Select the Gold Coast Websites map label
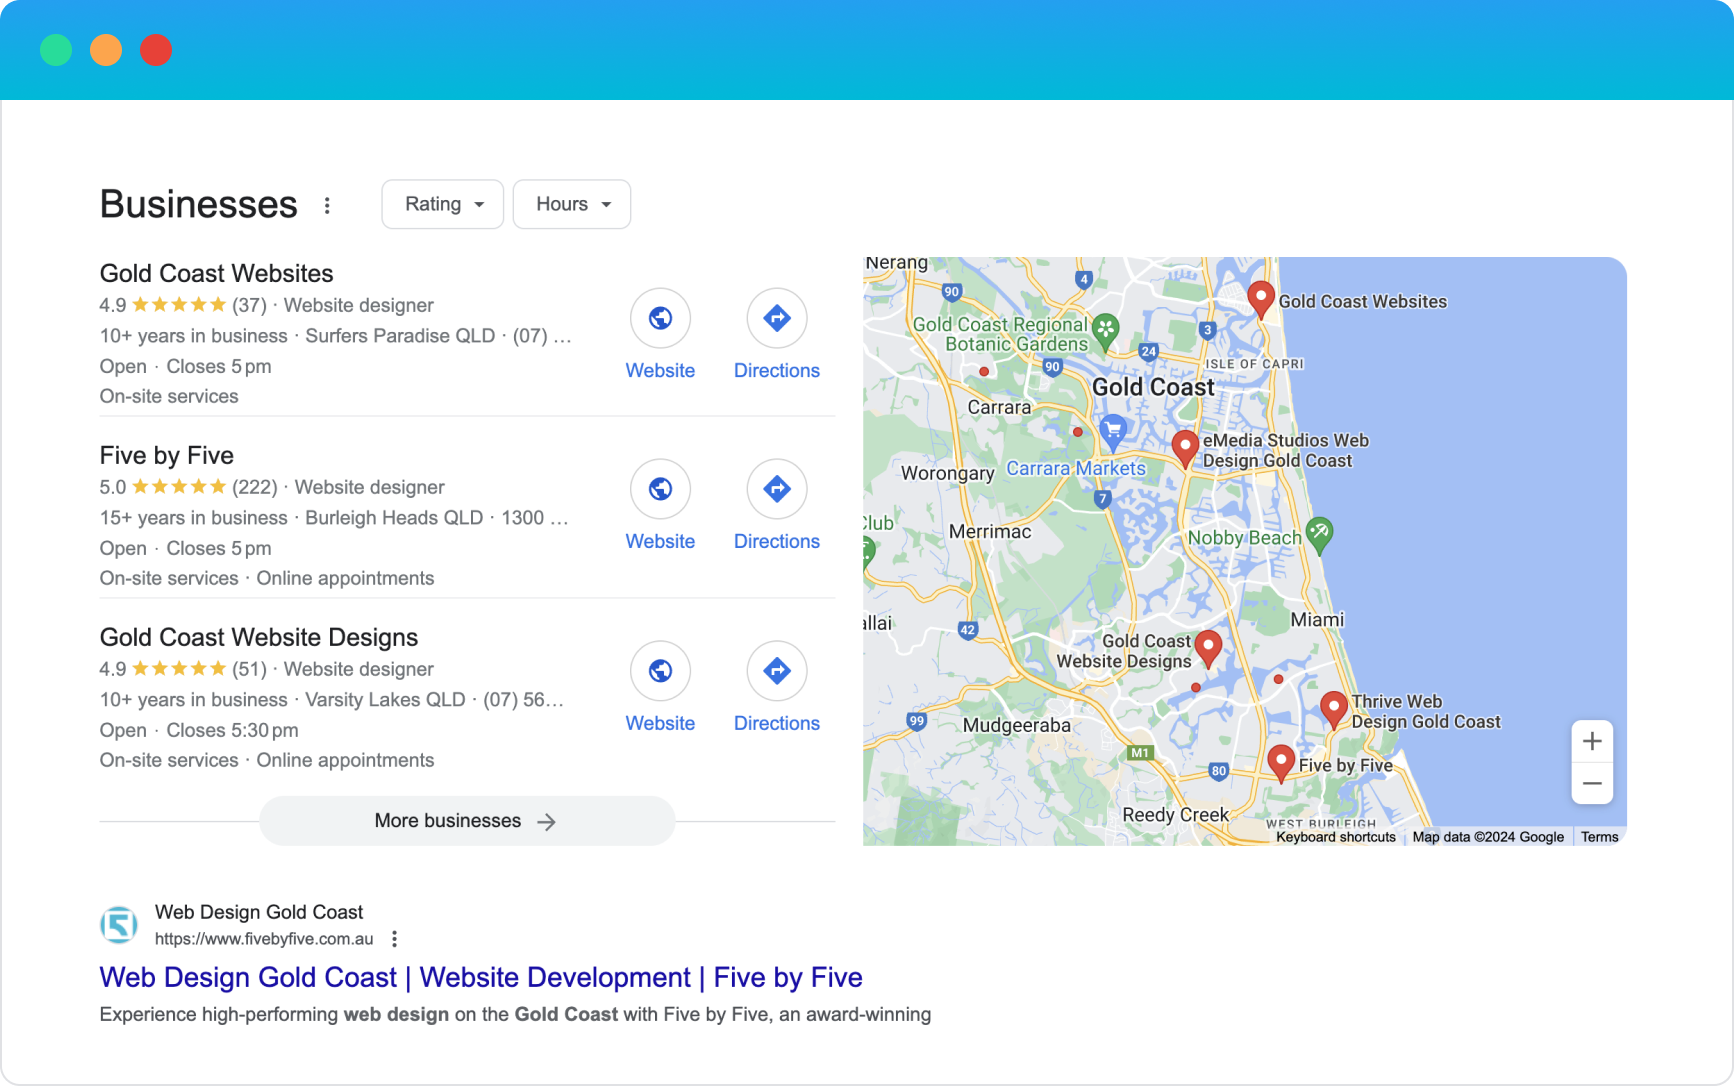 [1363, 301]
